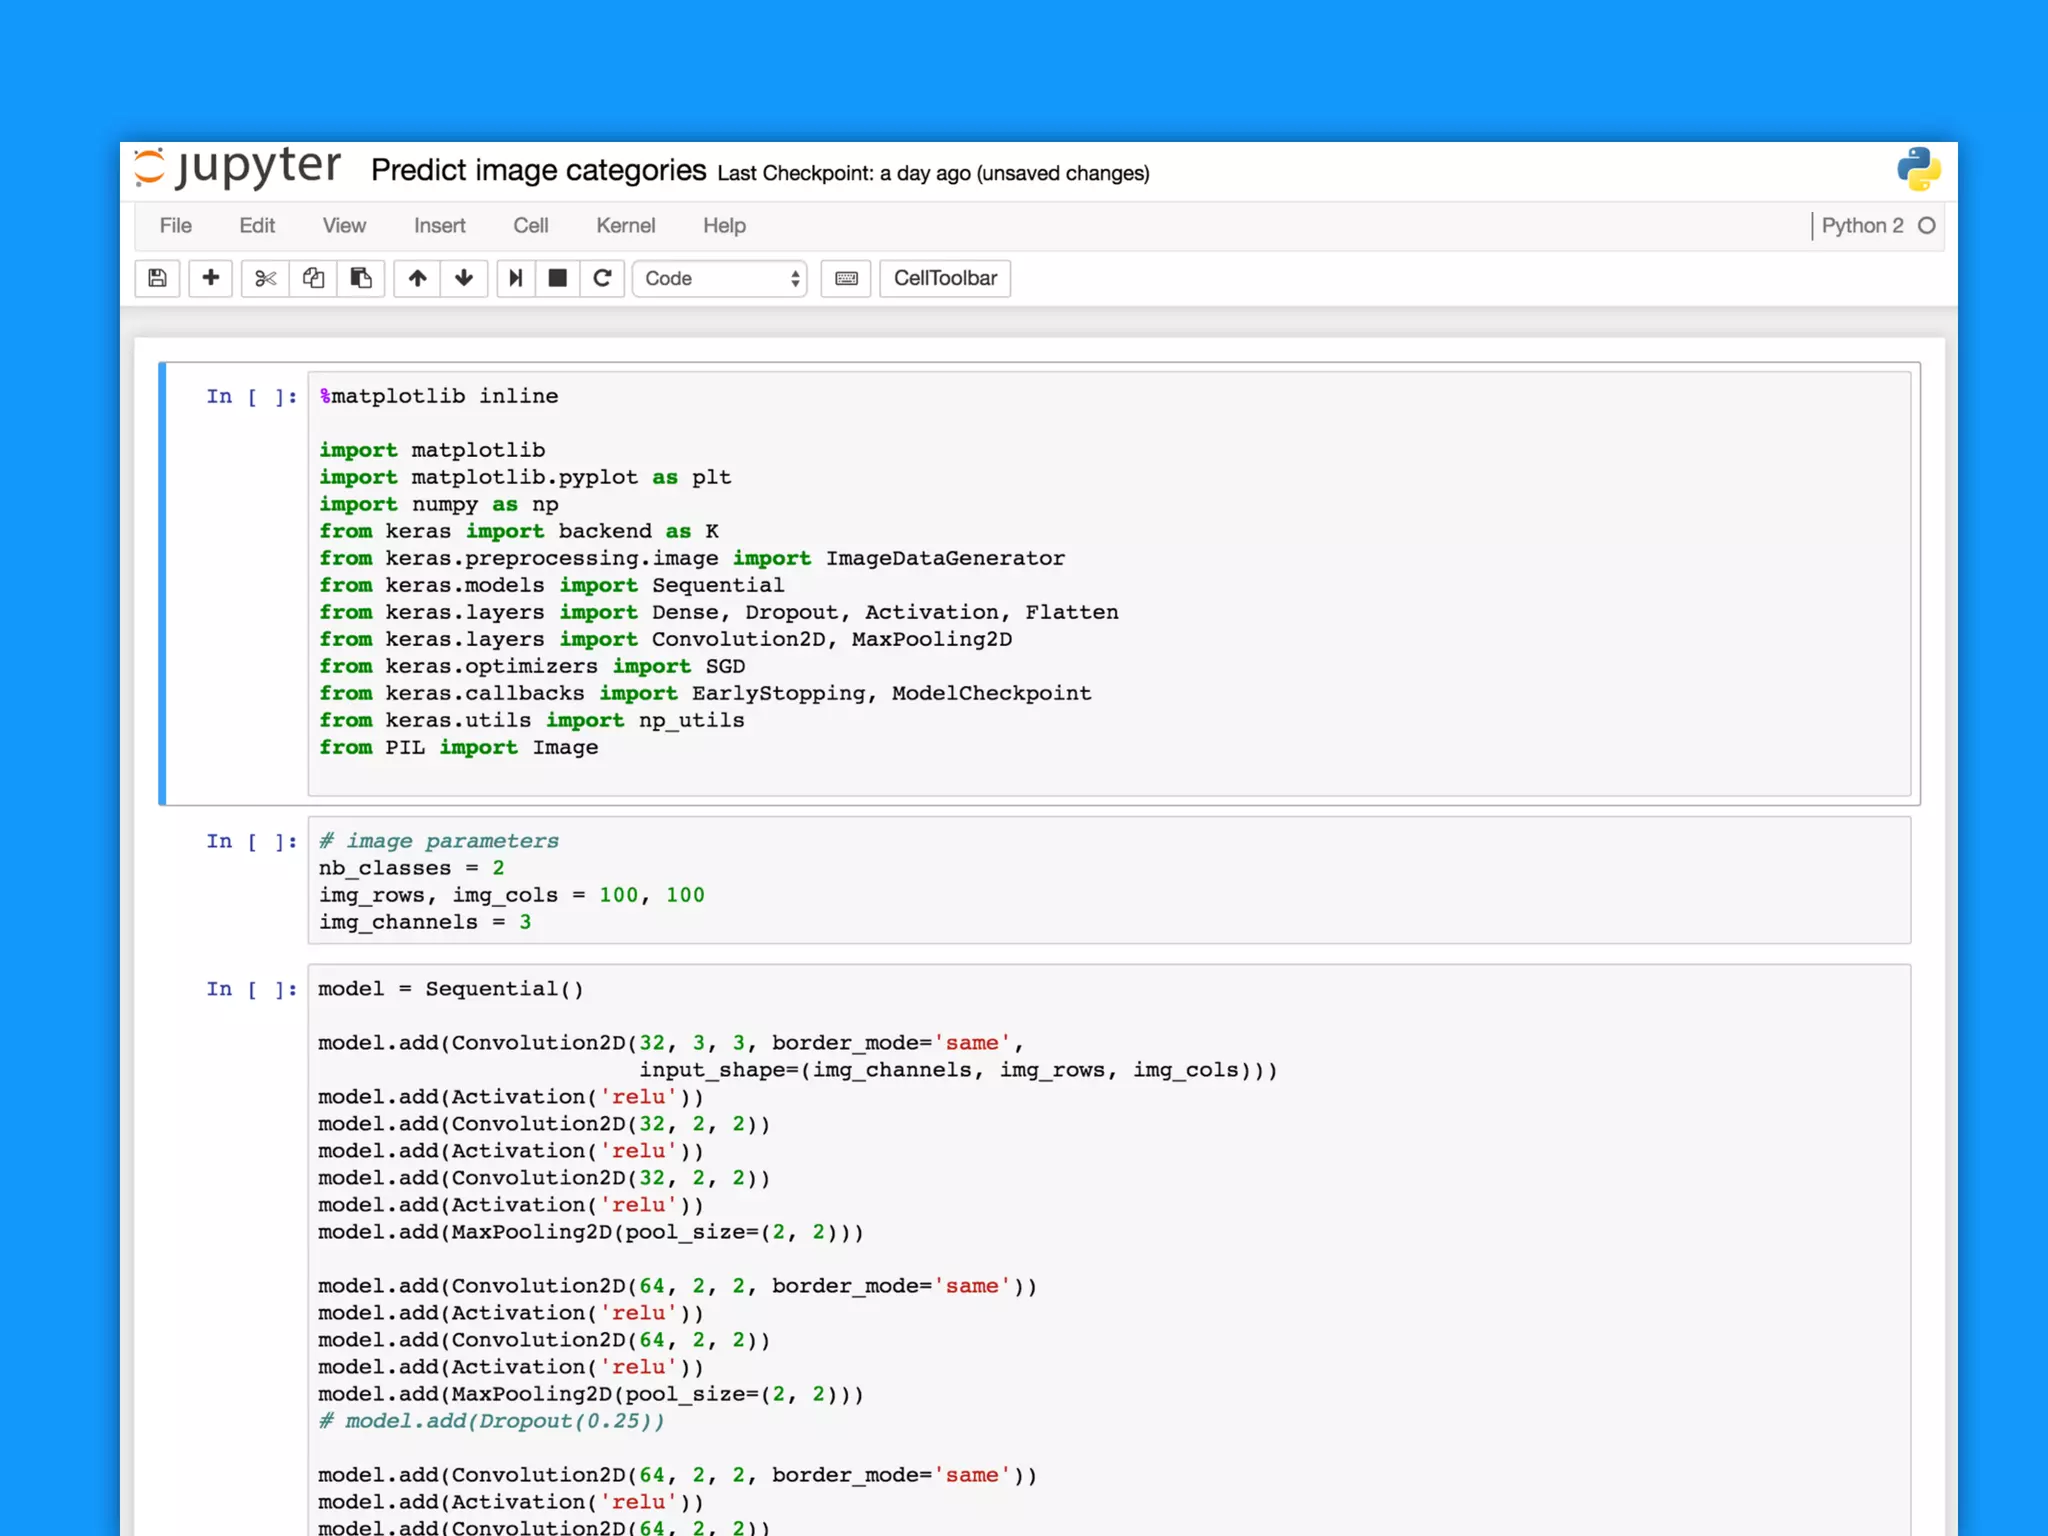Open the File menu
The image size is (2048, 1536).
pyautogui.click(x=175, y=226)
